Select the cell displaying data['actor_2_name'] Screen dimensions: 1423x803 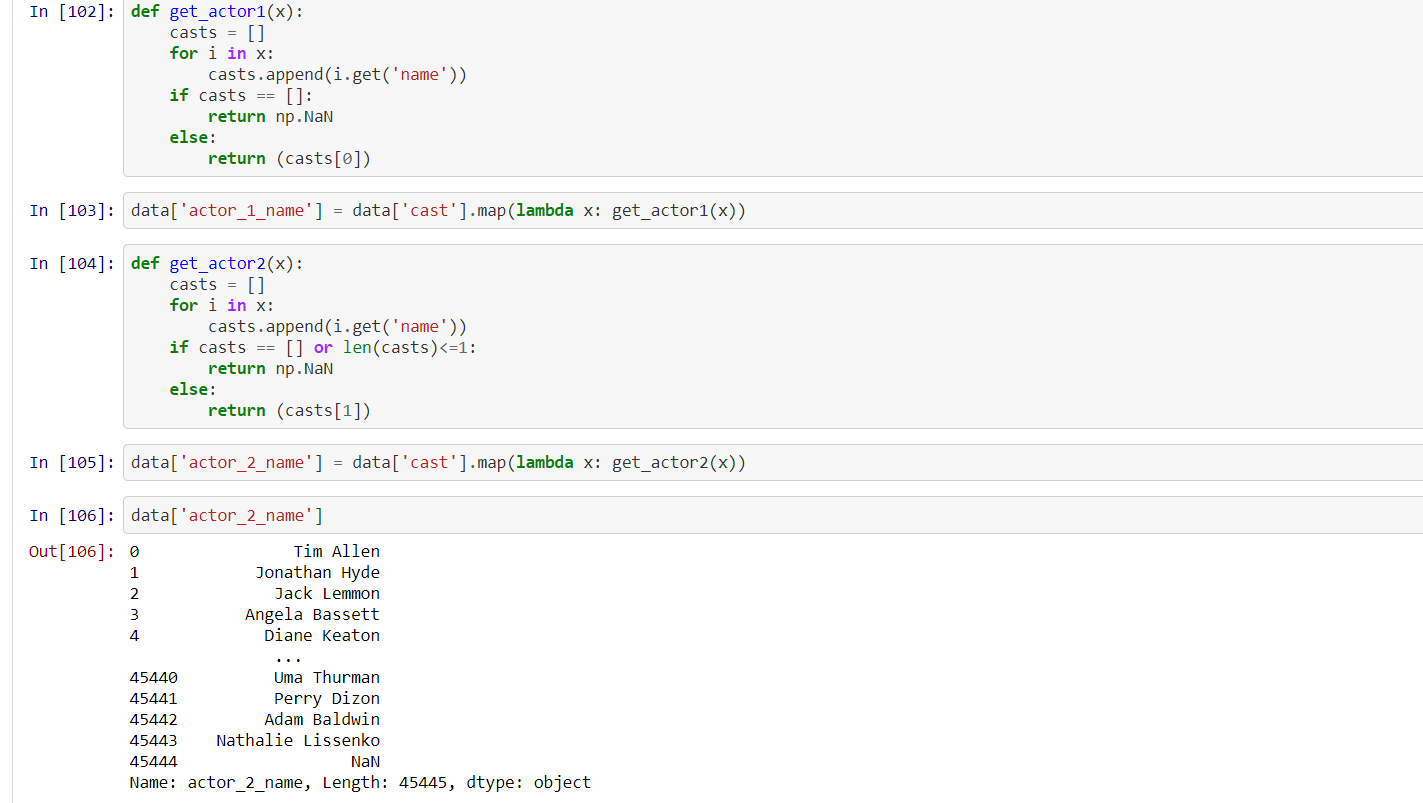coord(772,515)
